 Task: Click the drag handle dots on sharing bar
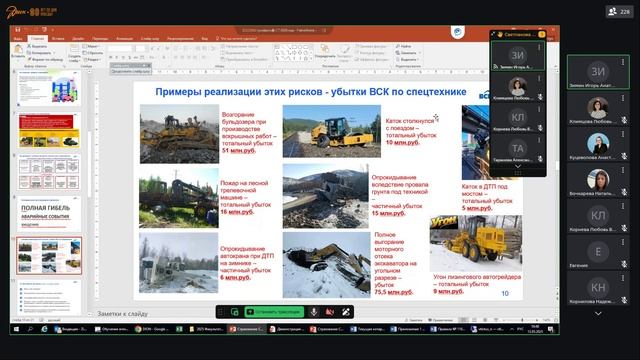pos(221,312)
